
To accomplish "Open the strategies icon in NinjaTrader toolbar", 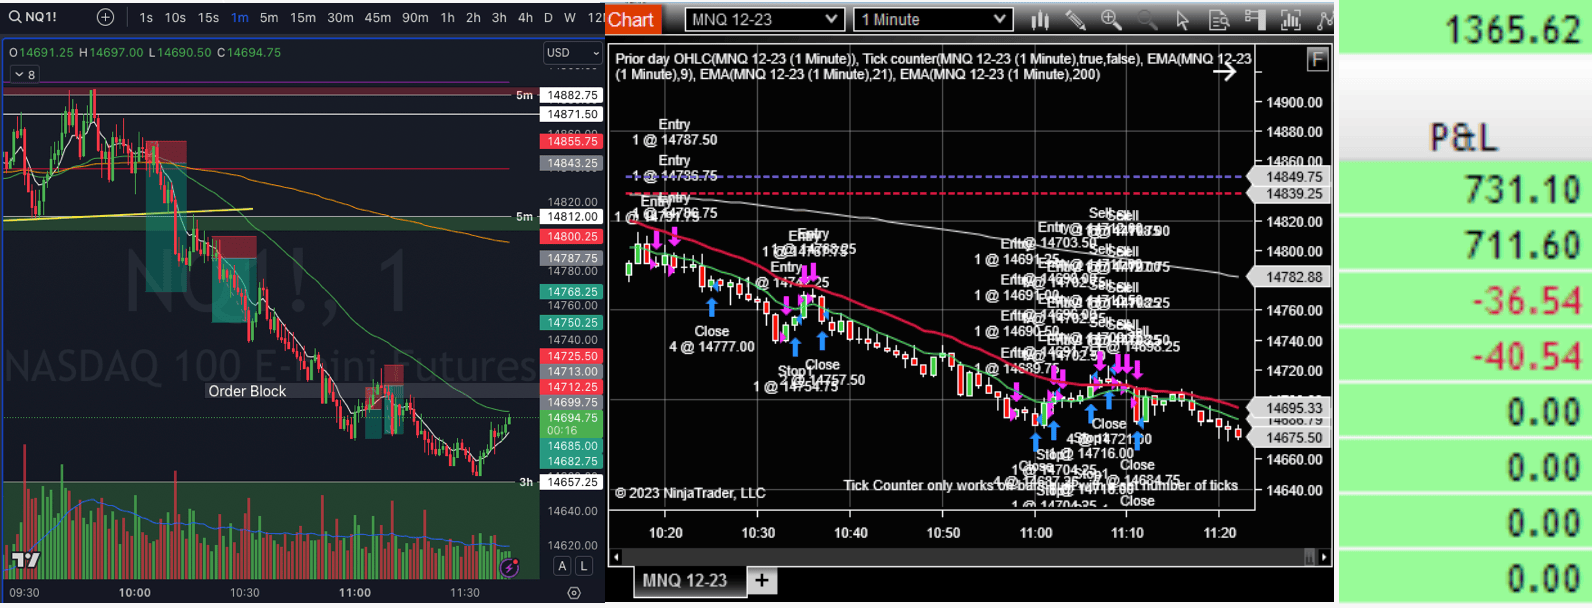I will pyautogui.click(x=1325, y=19).
